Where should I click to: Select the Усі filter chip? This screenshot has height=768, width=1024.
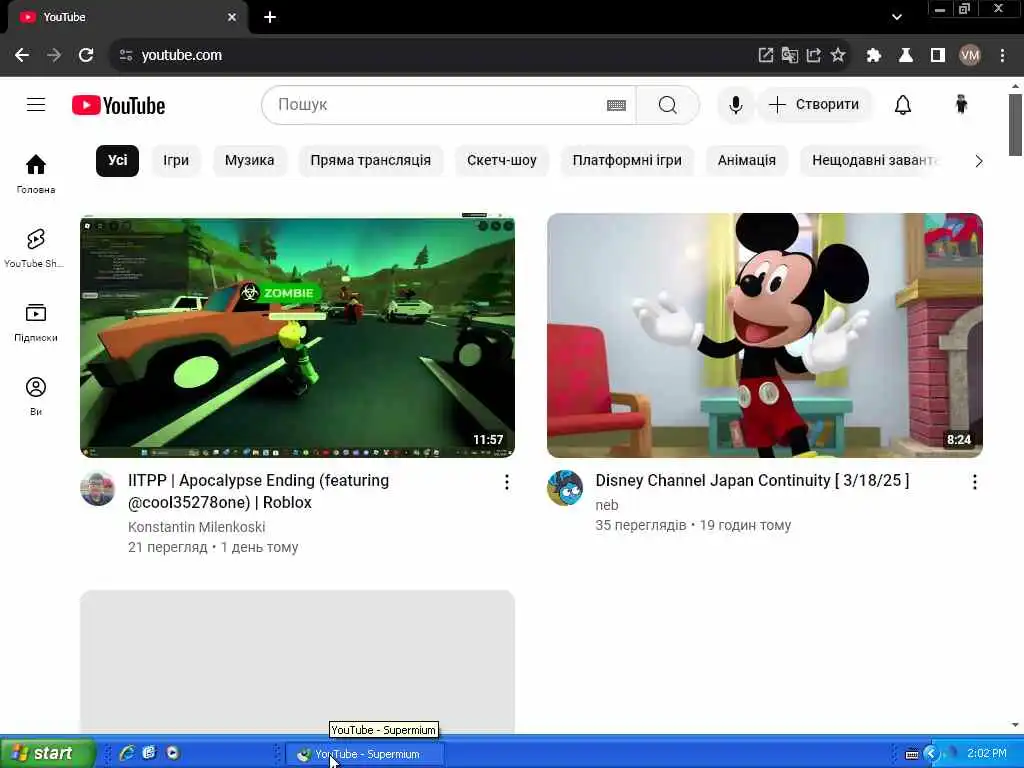coord(118,161)
